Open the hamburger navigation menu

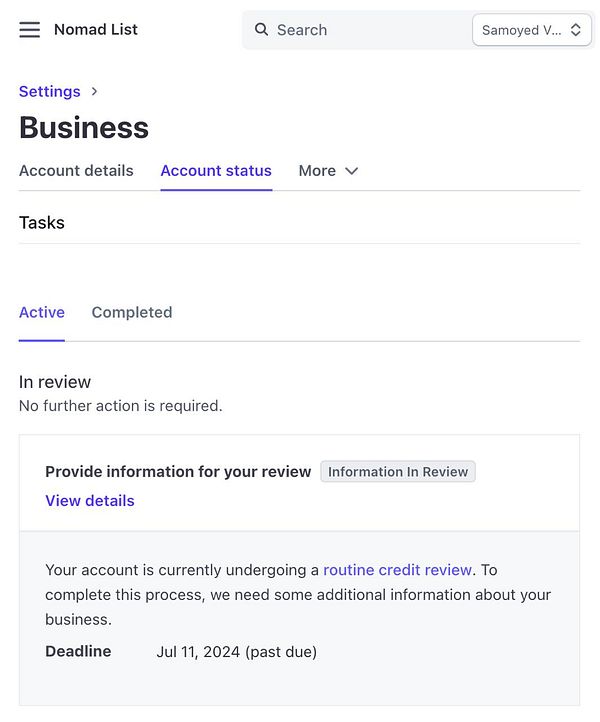click(x=30, y=30)
